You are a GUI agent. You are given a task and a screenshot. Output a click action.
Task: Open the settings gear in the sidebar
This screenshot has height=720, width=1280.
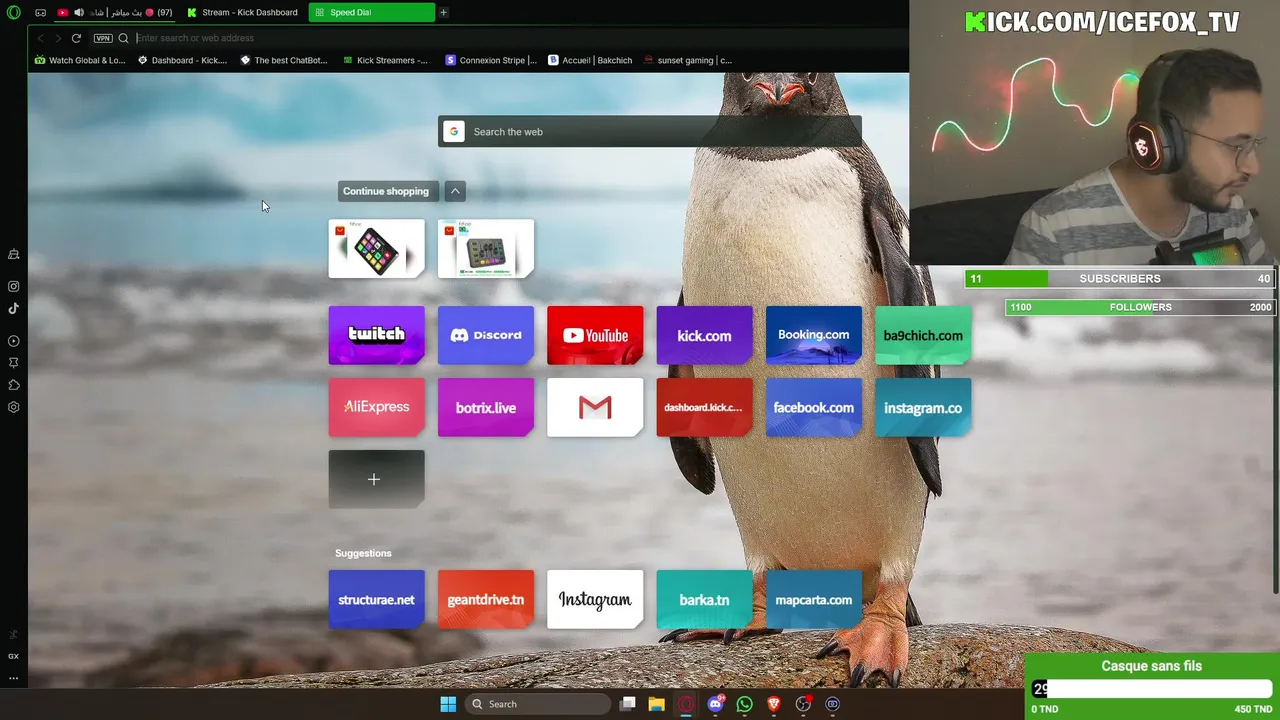[14, 407]
